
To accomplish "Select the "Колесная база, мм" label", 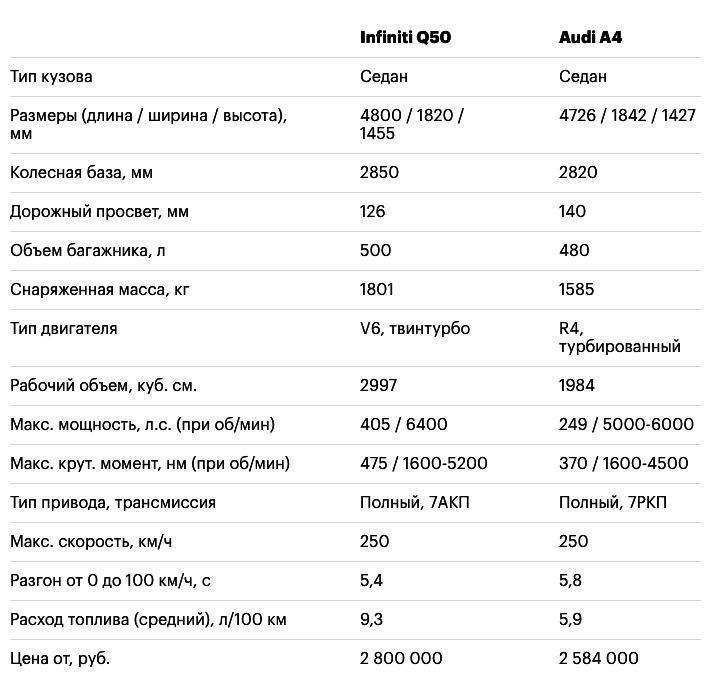I will pos(81,173).
